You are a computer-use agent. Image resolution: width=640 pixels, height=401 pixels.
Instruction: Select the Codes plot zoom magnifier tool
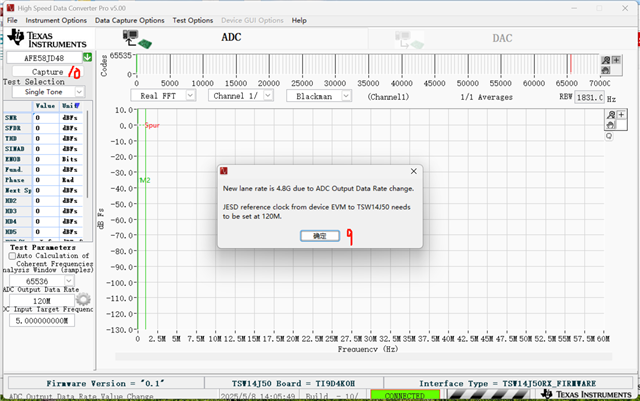(x=606, y=60)
